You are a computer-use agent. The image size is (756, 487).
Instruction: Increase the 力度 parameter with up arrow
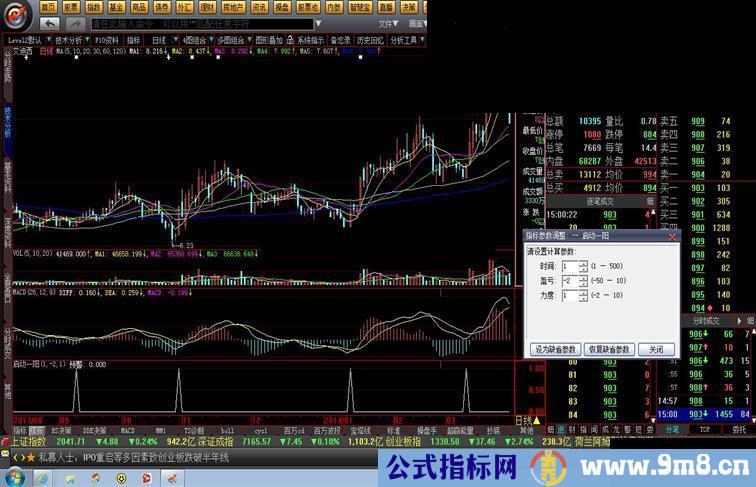pos(582,293)
